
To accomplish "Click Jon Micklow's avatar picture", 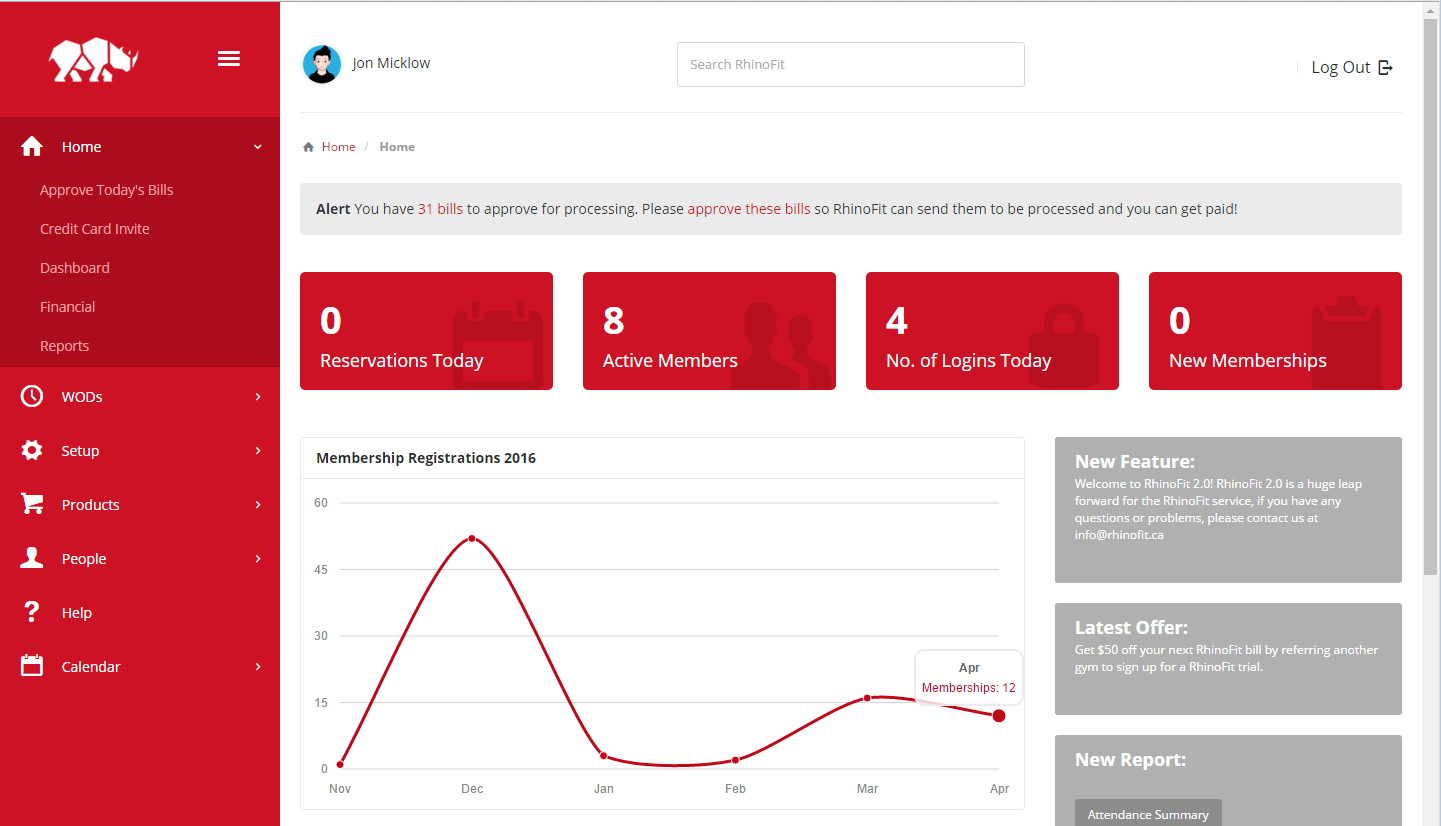I will click(322, 64).
